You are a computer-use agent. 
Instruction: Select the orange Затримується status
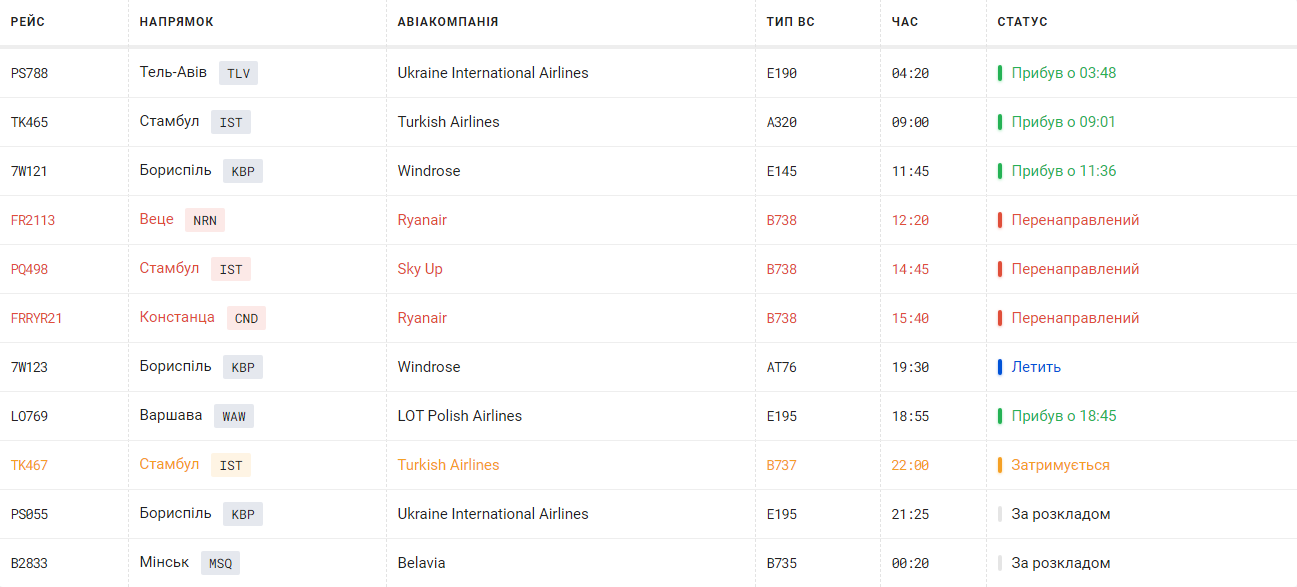(1060, 465)
